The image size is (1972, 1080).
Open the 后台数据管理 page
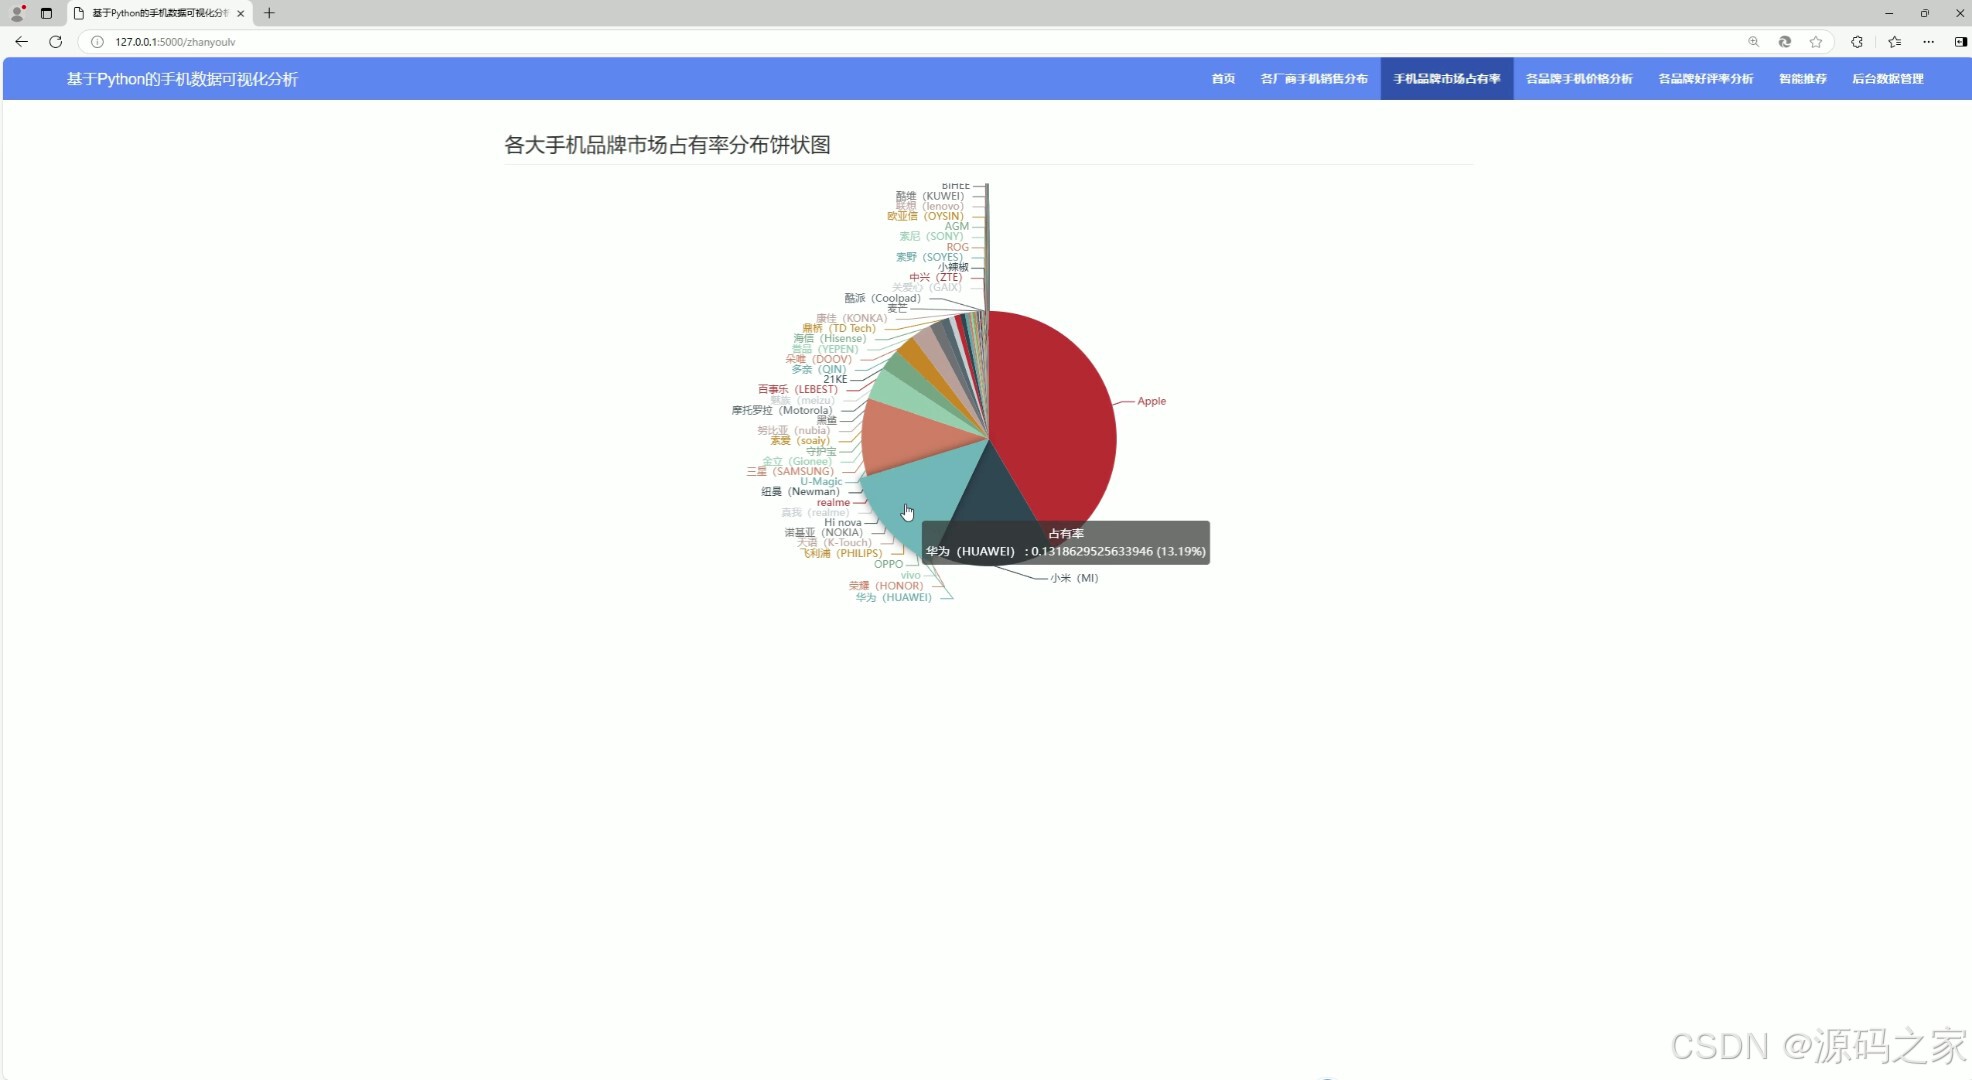[1888, 78]
